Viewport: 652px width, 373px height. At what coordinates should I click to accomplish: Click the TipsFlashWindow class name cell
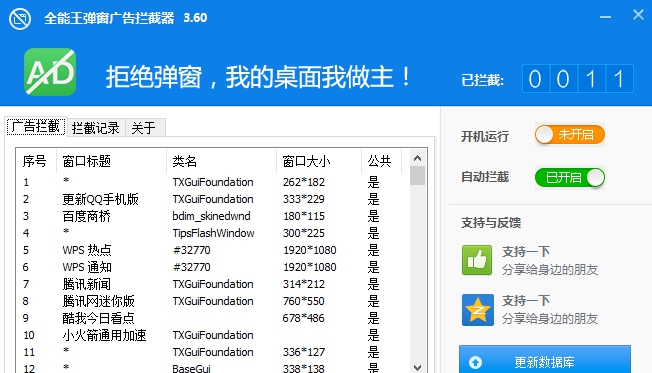point(213,233)
